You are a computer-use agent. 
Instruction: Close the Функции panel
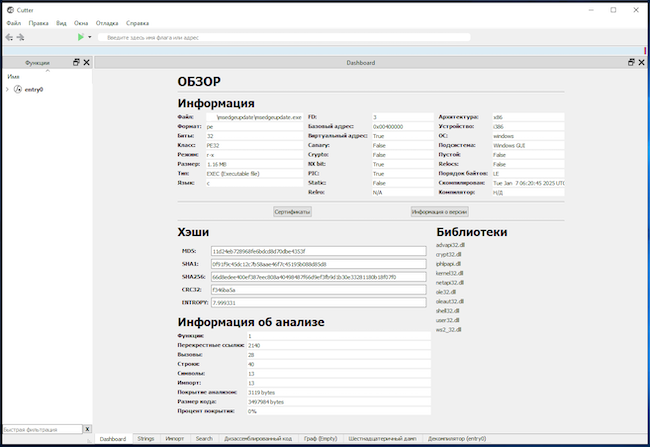pos(86,62)
